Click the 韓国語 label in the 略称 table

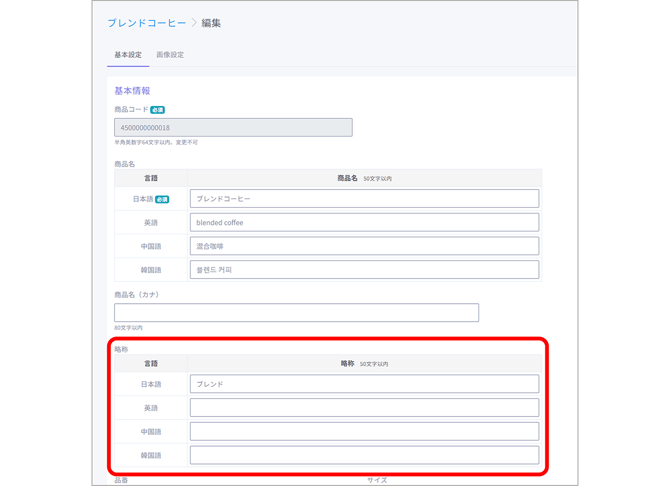tap(151, 456)
